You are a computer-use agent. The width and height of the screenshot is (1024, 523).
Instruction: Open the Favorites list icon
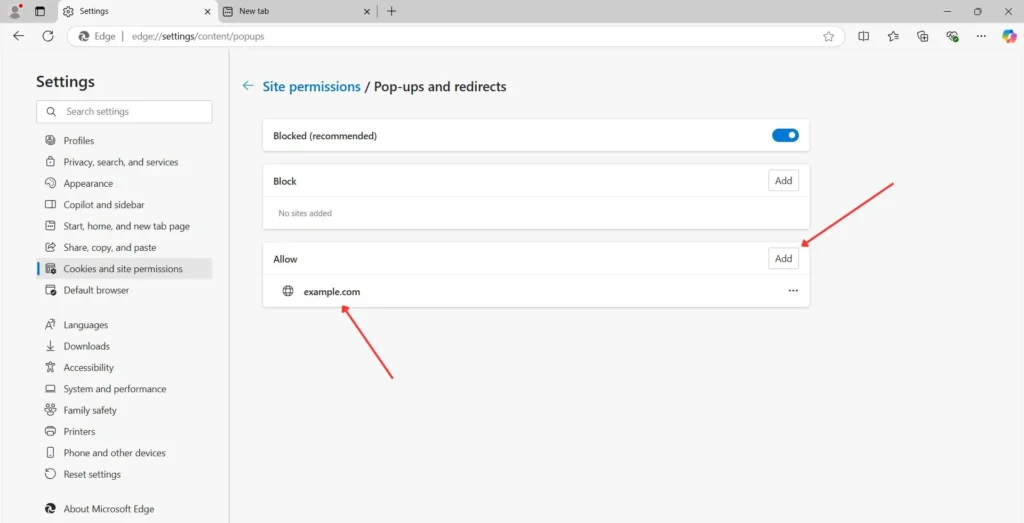coord(893,37)
